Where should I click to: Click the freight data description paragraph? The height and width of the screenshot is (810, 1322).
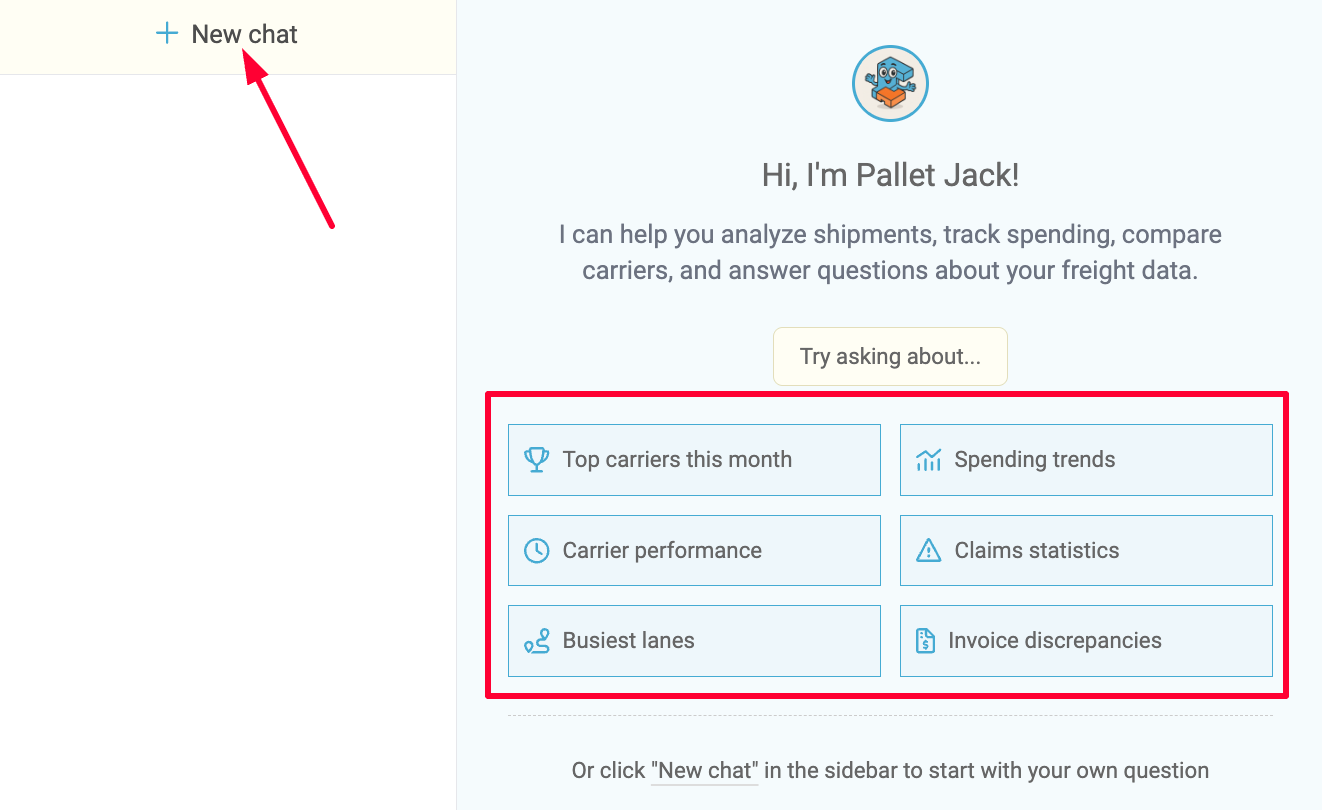tap(890, 253)
